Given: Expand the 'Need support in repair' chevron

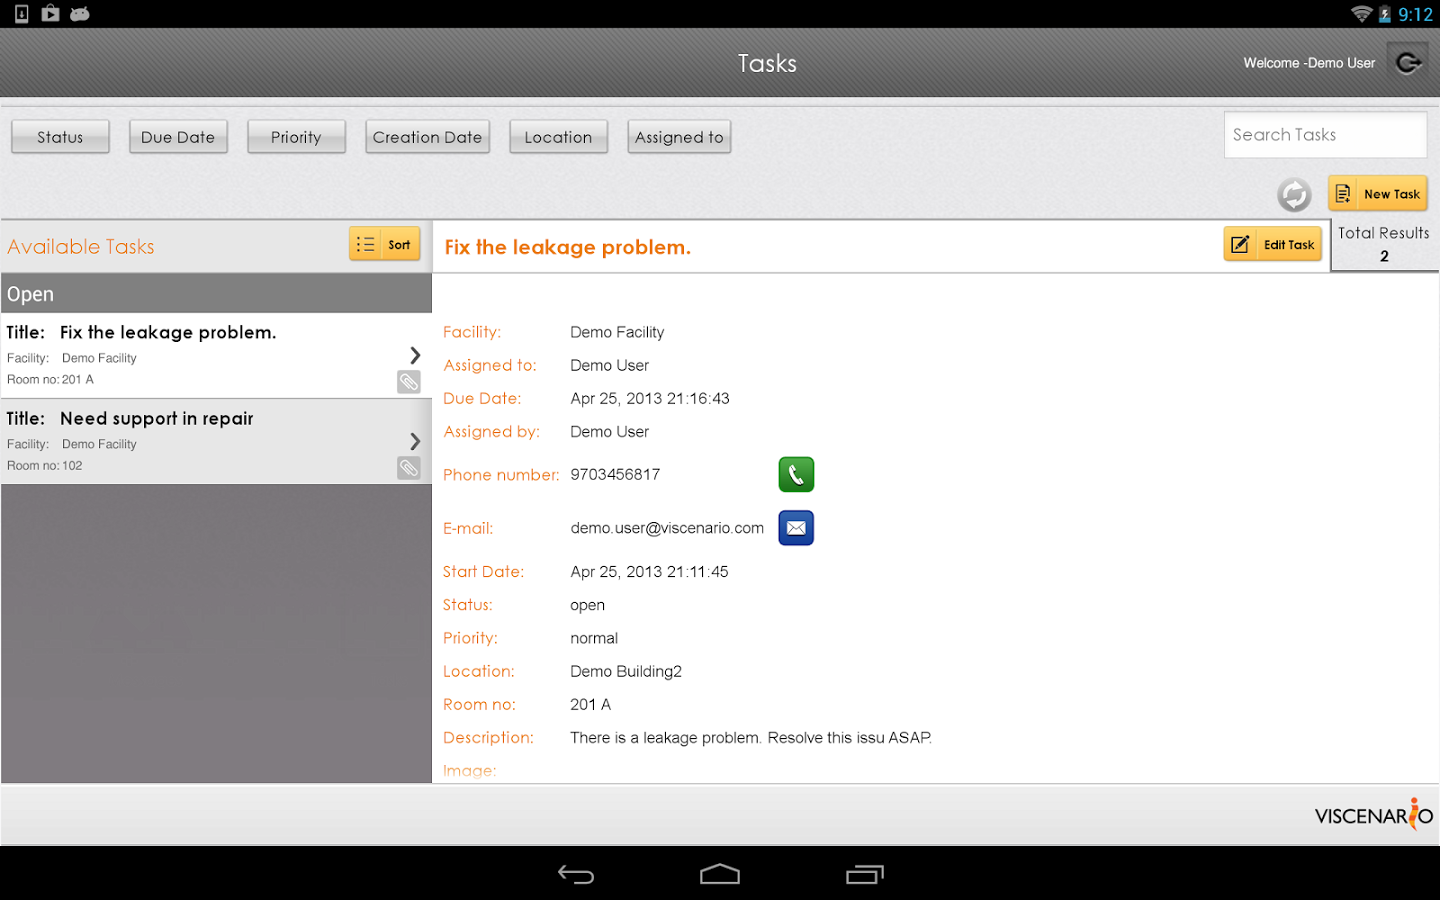Looking at the screenshot, I should [415, 441].
